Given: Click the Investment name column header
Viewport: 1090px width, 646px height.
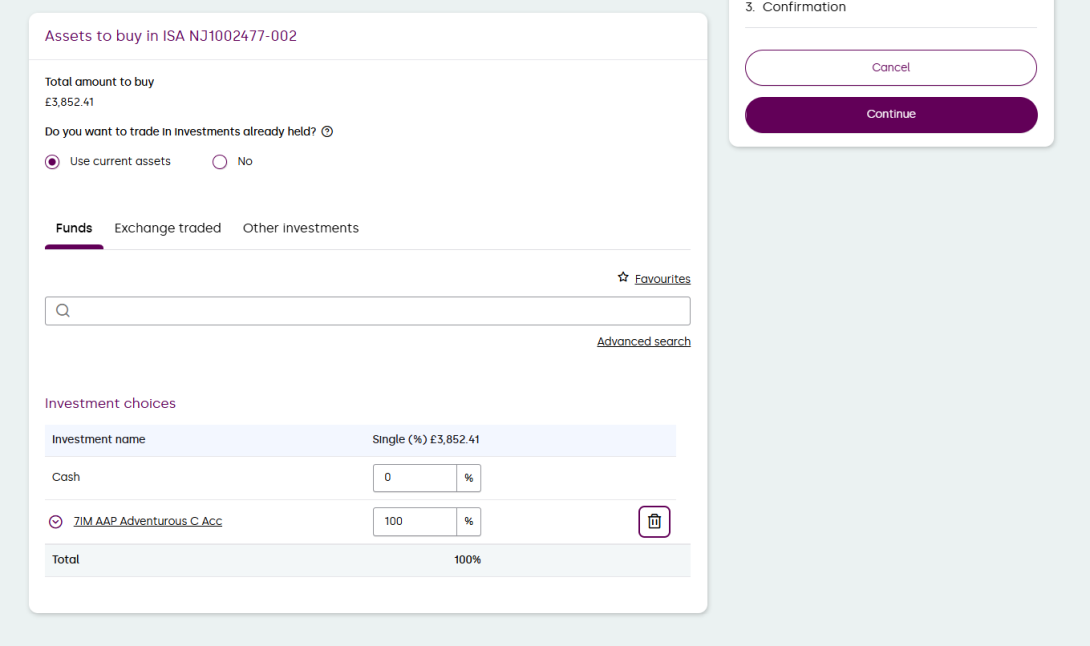Looking at the screenshot, I should [98, 439].
